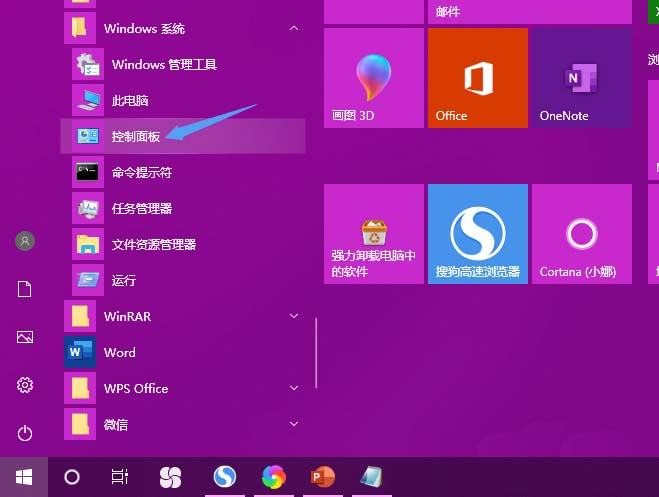Open 任务管理器 entry
This screenshot has width=659, height=497.
click(x=183, y=208)
